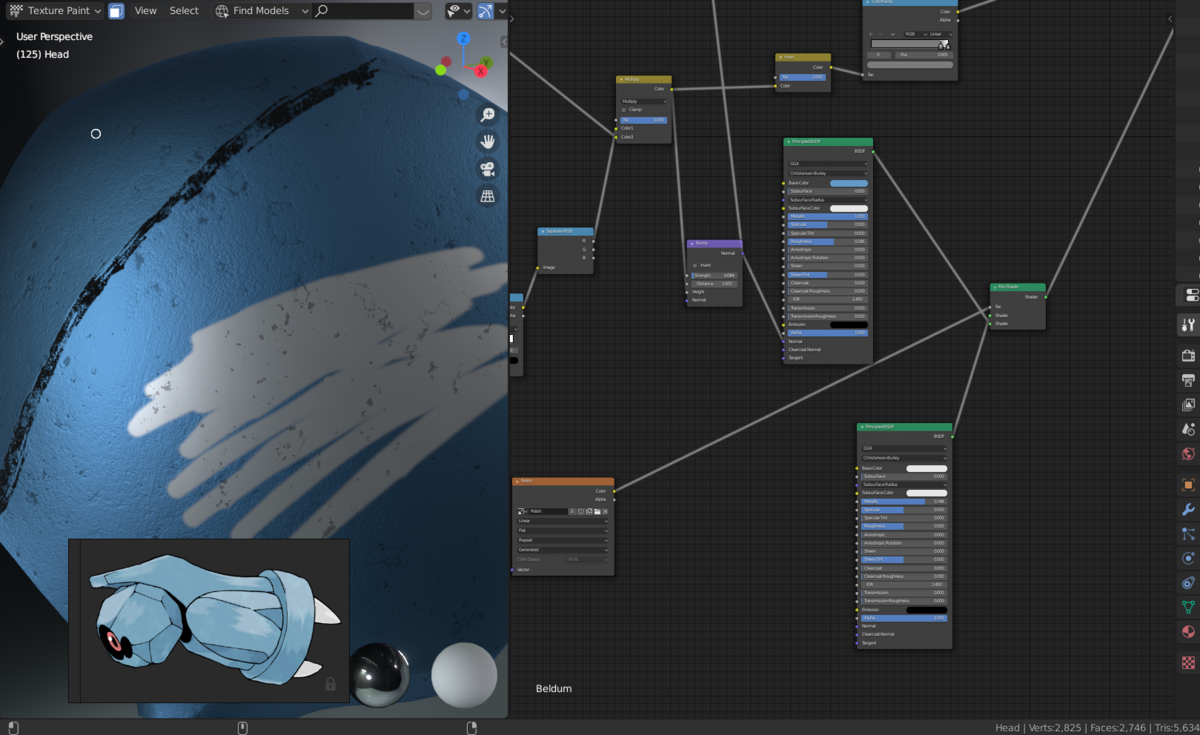This screenshot has width=1200, height=735.
Task: Click the Zoom view magnifier icon
Action: (x=488, y=115)
